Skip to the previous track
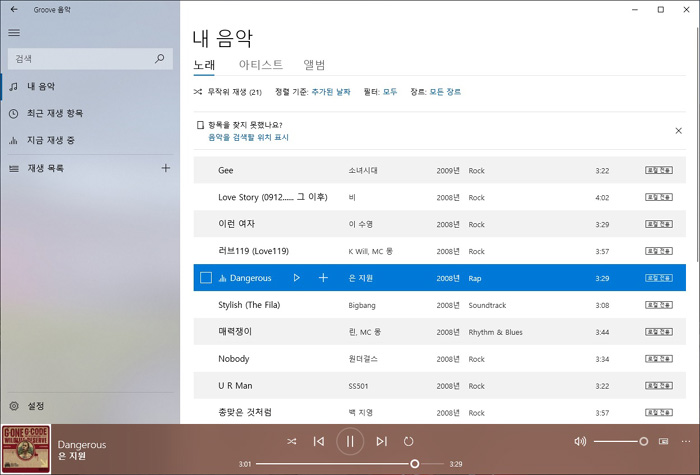The image size is (700, 475). point(319,442)
